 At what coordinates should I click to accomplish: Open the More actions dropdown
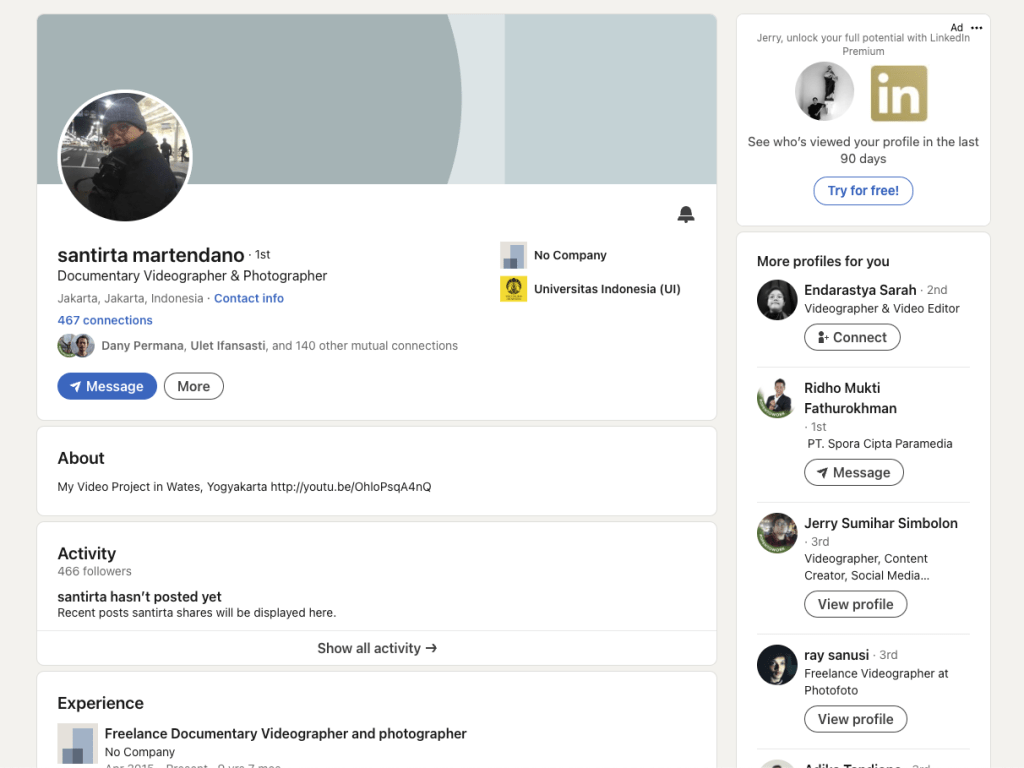193,386
